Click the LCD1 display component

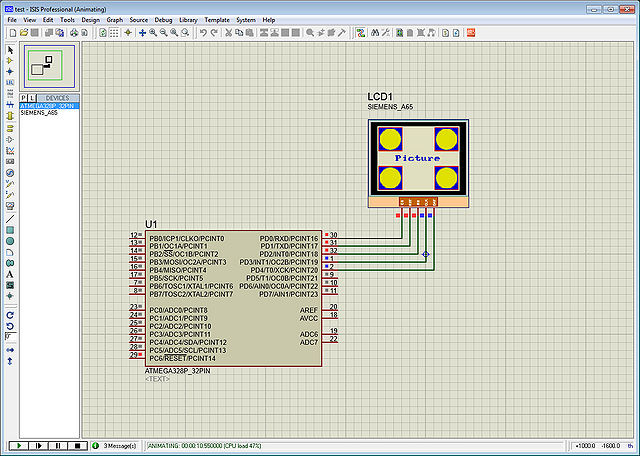coord(418,163)
